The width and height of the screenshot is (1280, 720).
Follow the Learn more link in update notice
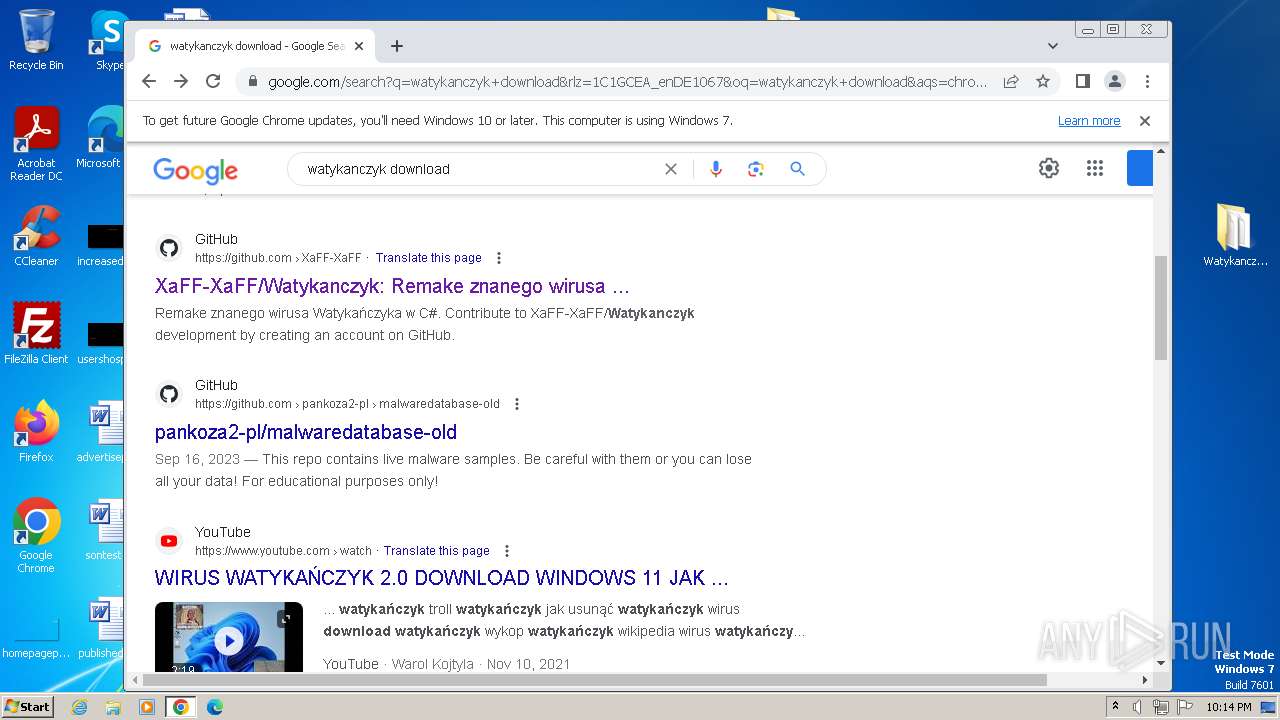click(1089, 121)
